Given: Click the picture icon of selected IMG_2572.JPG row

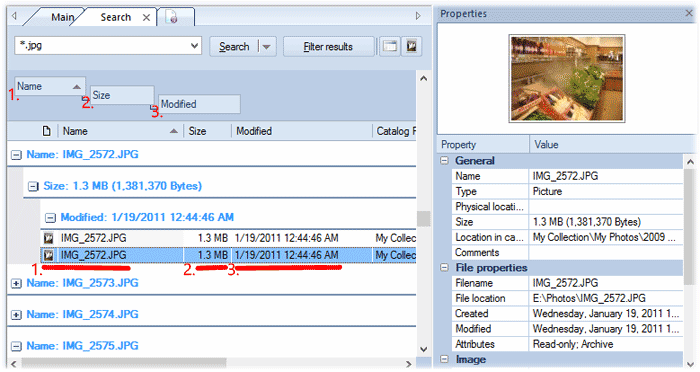Looking at the screenshot, I should pyautogui.click(x=48, y=255).
